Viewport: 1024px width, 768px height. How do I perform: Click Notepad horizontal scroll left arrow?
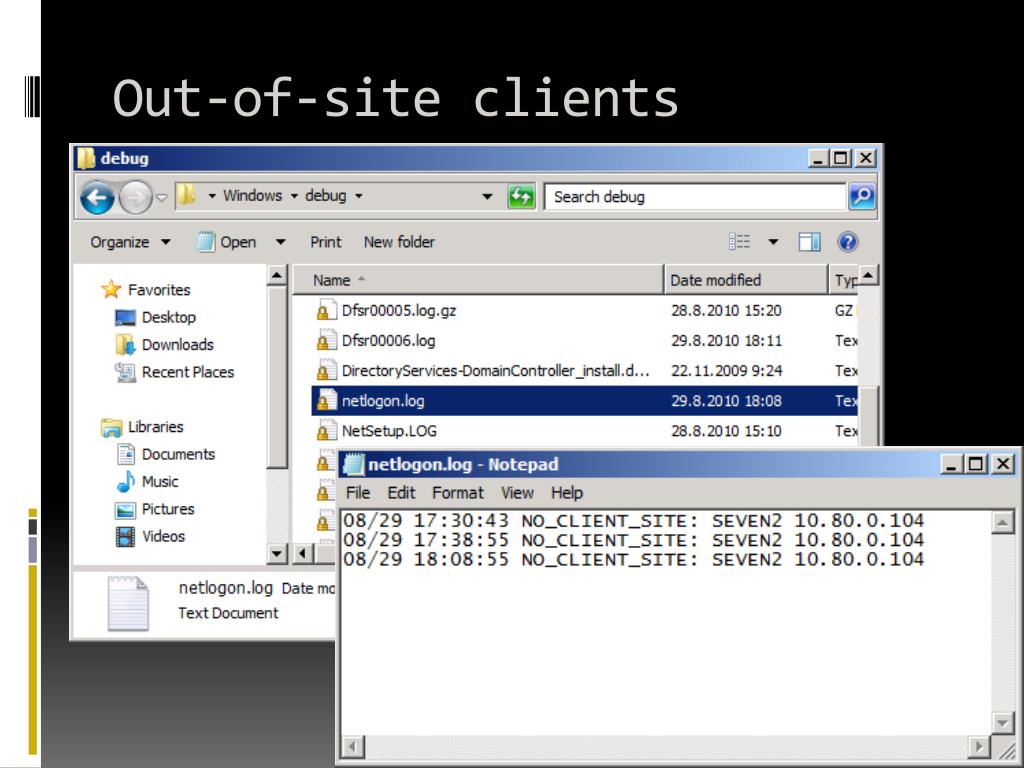tap(353, 746)
